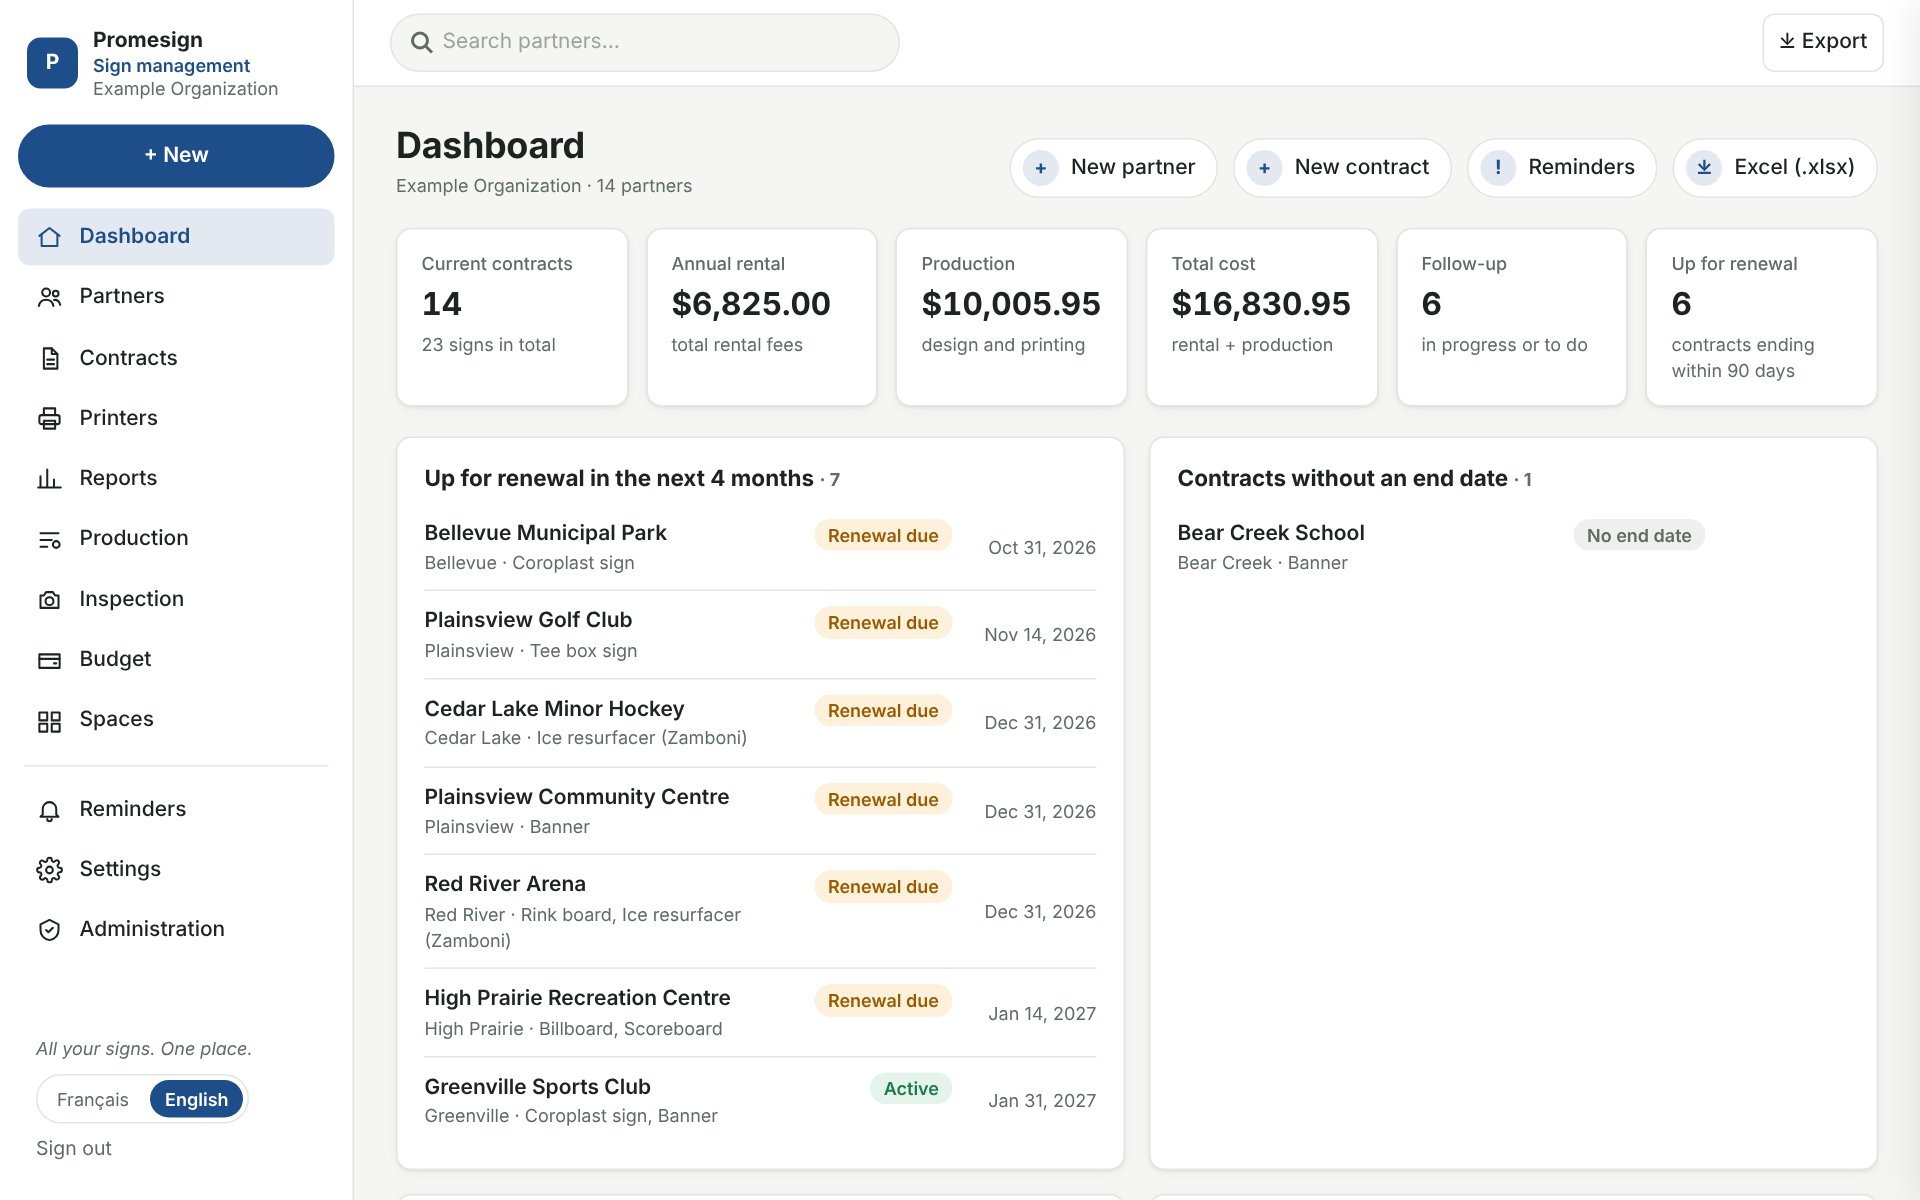Open Plainsview Golf Club contract
Image resolution: width=1920 pixels, height=1200 pixels.
(760, 635)
